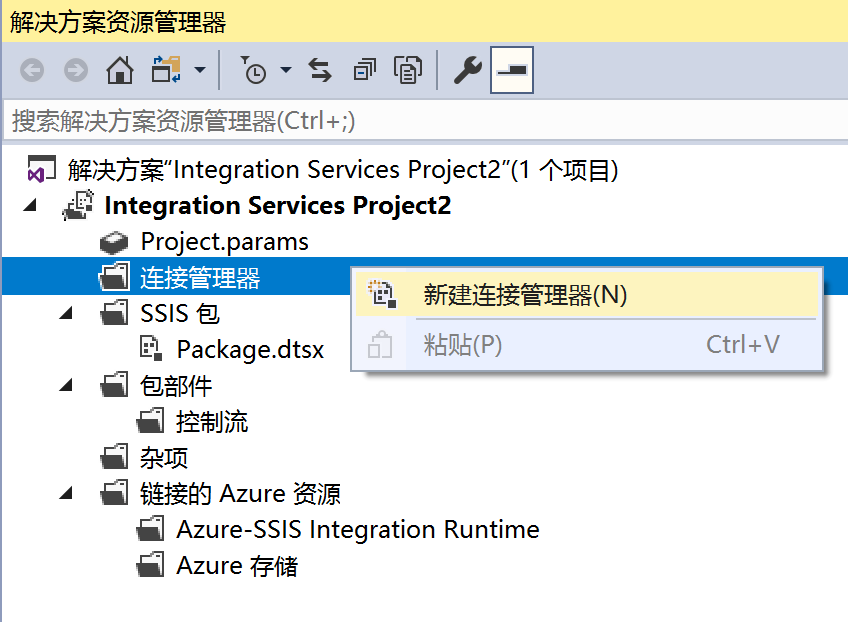Click the Collapse All toolbar icon
848x622 pixels.
tap(364, 70)
